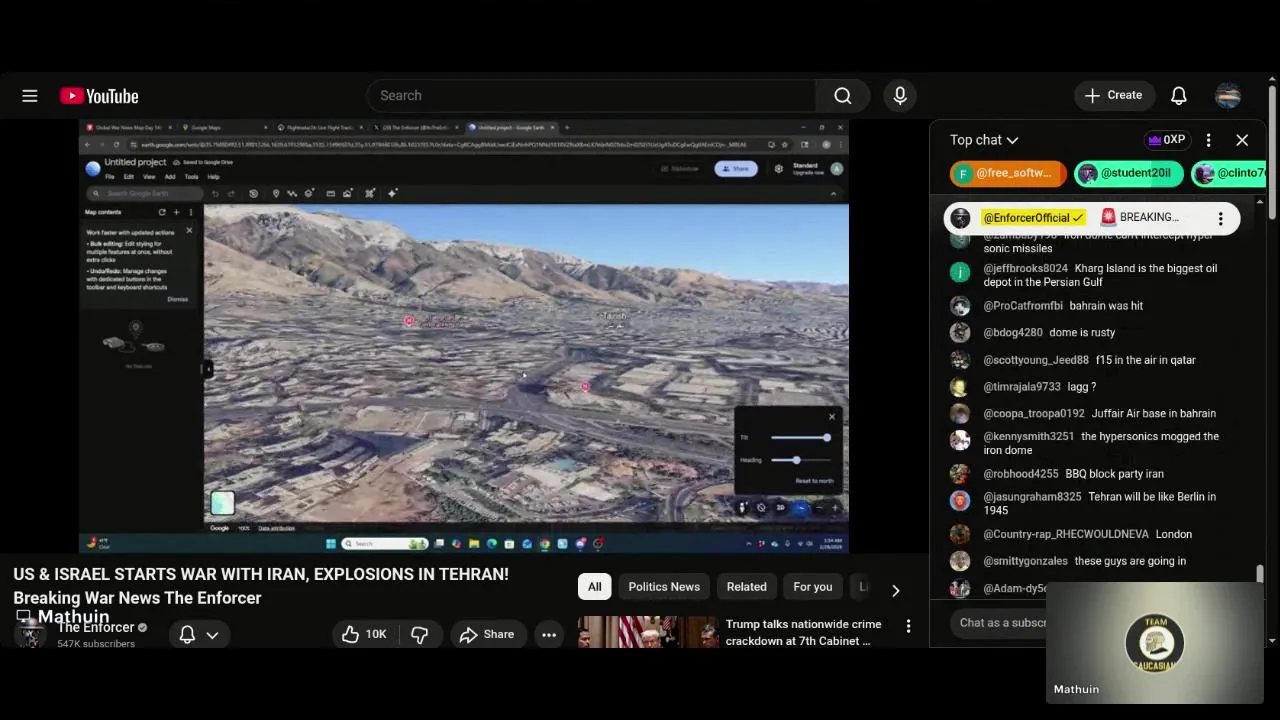Viewport: 1280px width, 720px height.
Task: Select the For you chip
Action: click(x=813, y=587)
